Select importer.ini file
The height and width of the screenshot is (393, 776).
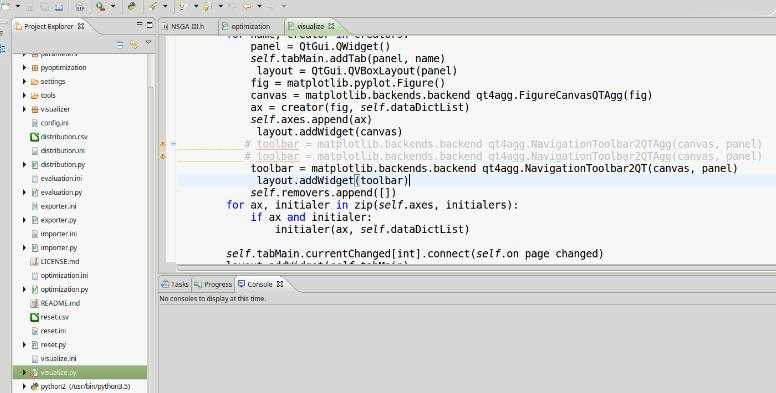point(59,234)
